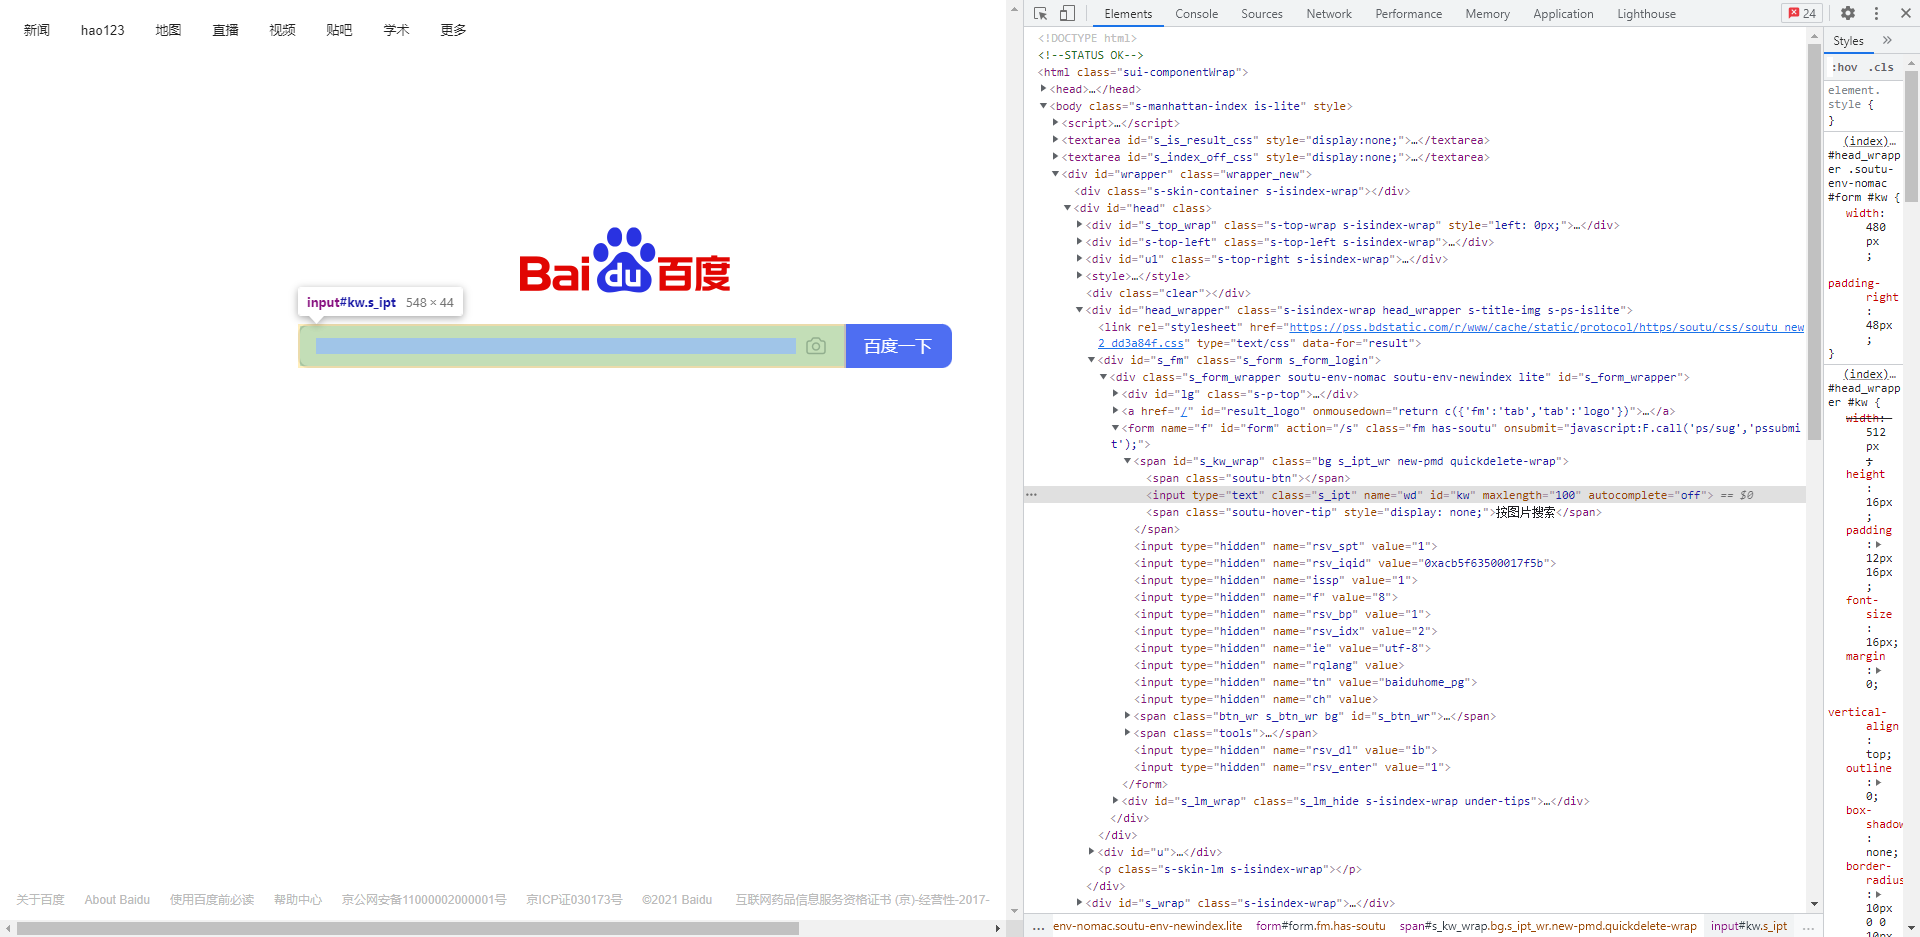
Task: Open the 学术 link
Action: 397,30
